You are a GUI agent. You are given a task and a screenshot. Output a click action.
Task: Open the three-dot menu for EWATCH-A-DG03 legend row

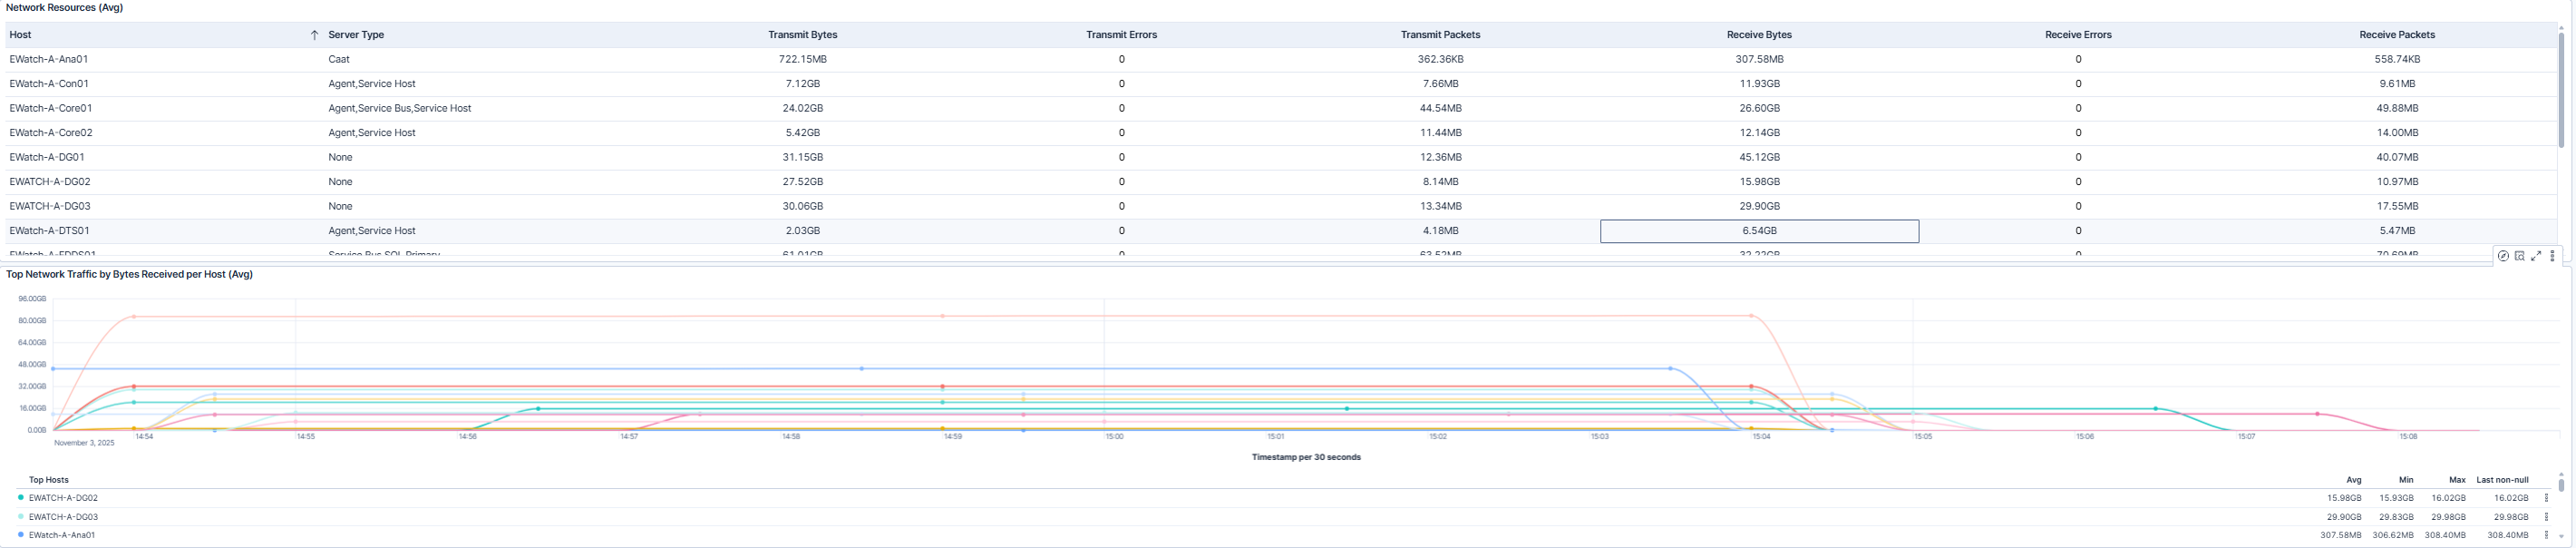click(2546, 517)
